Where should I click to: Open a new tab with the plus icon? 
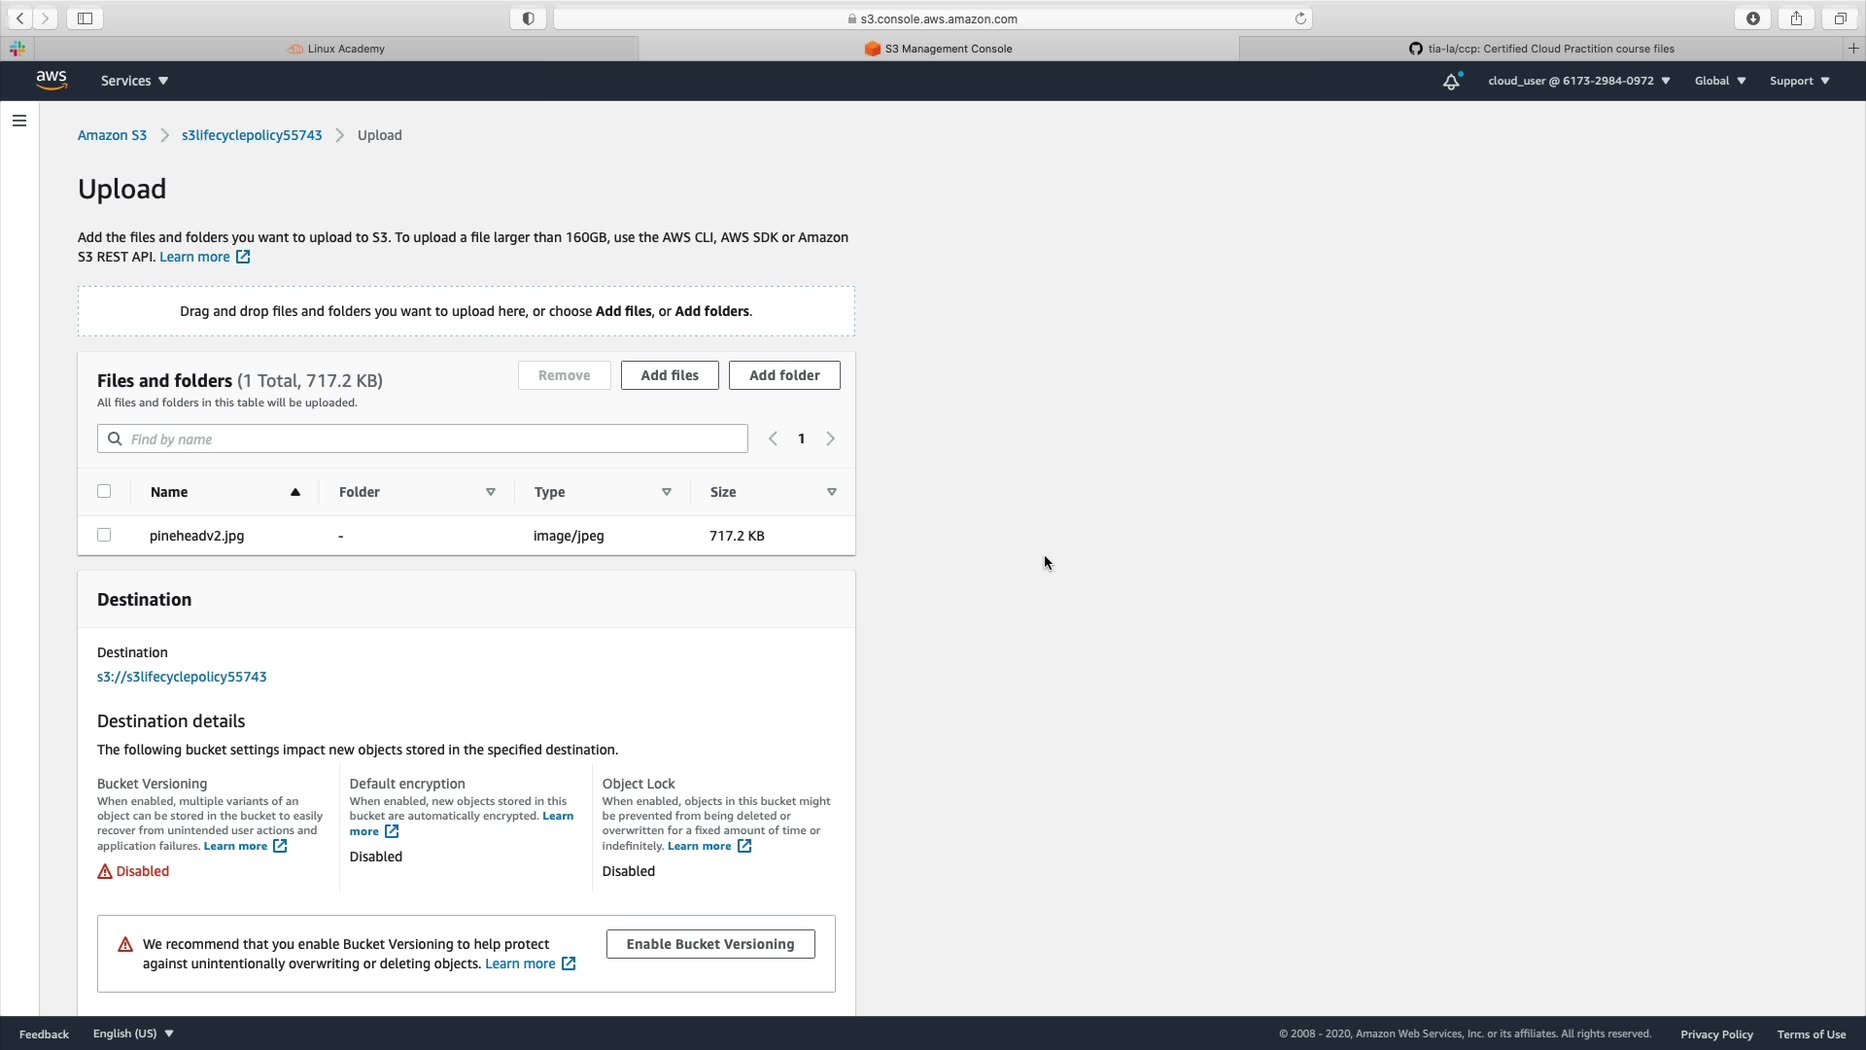1853,48
